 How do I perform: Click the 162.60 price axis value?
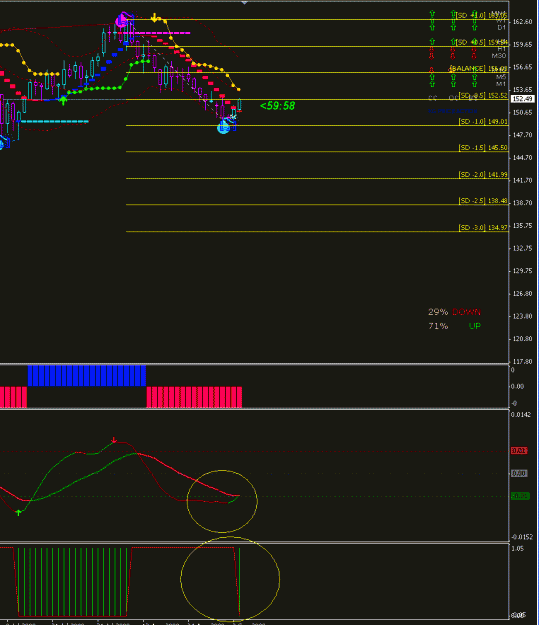(522, 22)
